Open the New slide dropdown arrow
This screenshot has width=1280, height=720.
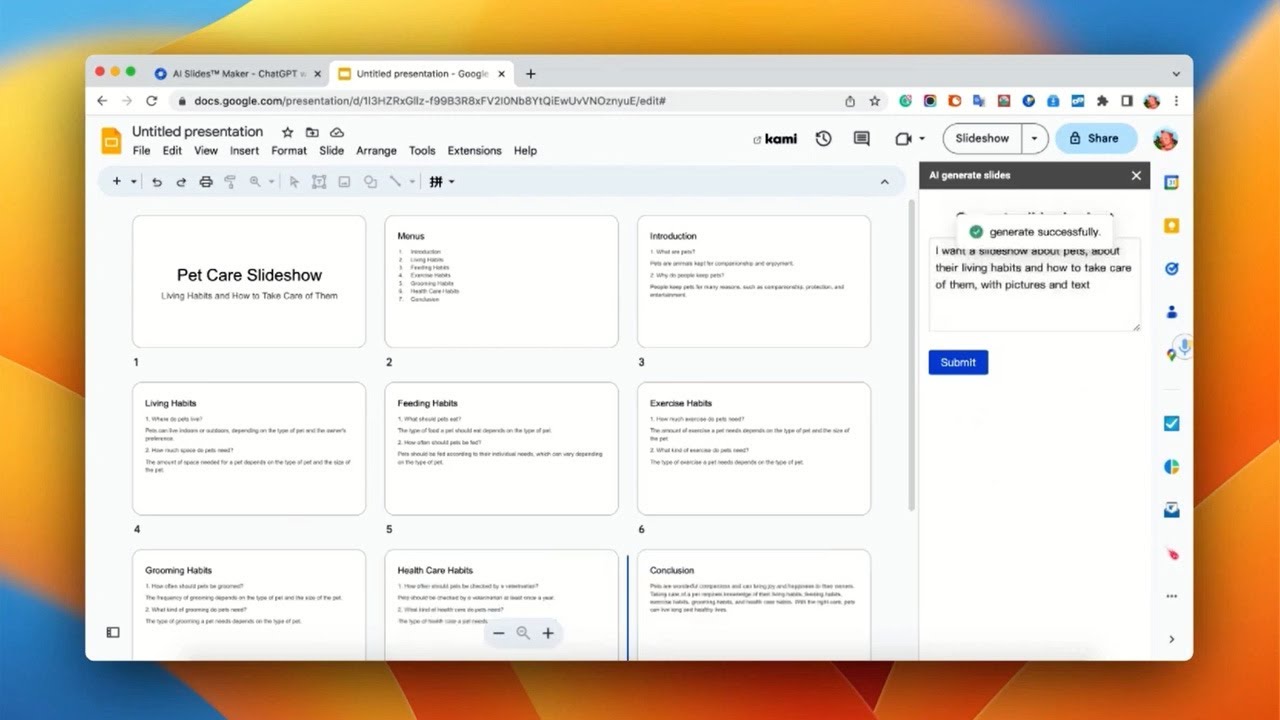point(133,181)
